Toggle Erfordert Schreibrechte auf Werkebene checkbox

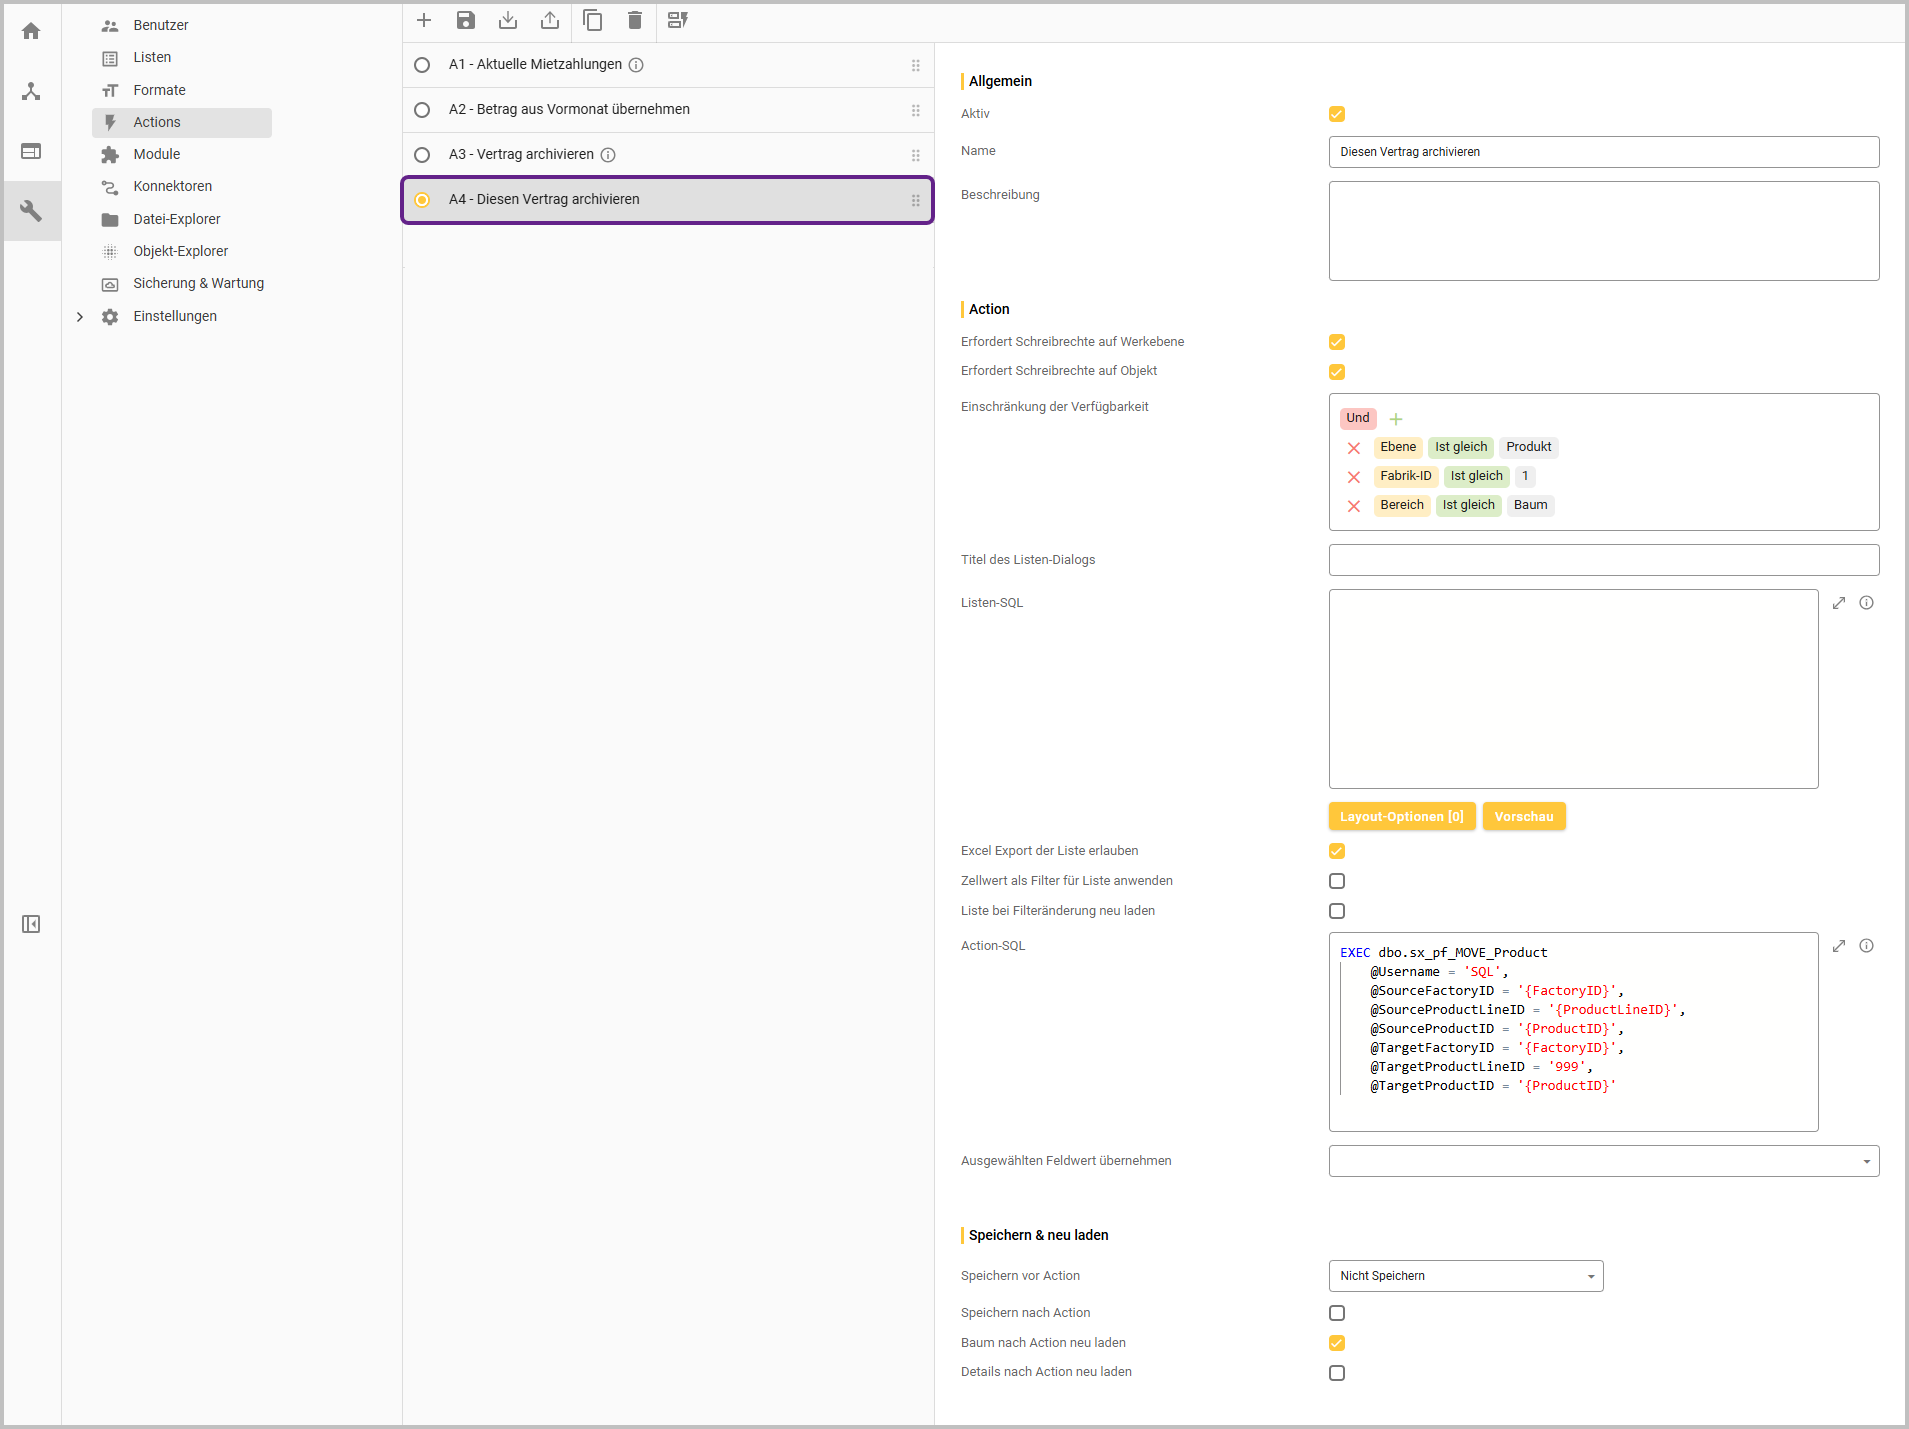point(1337,342)
